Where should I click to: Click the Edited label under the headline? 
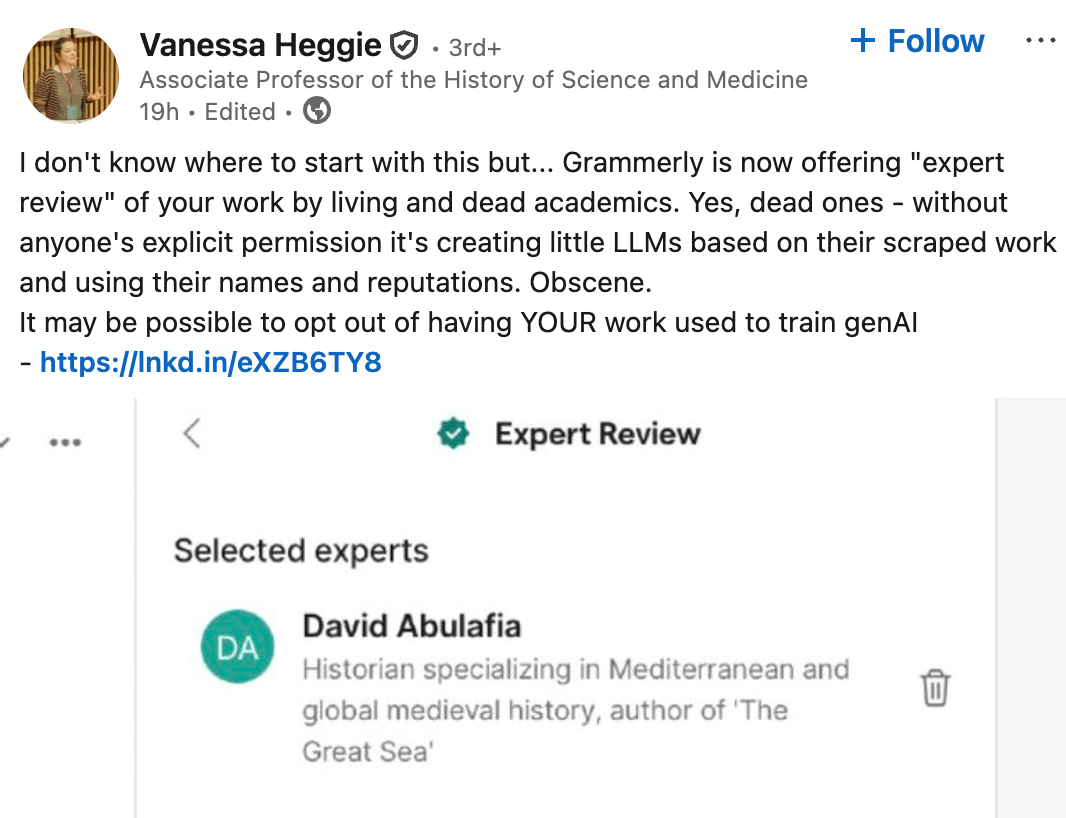(x=240, y=112)
